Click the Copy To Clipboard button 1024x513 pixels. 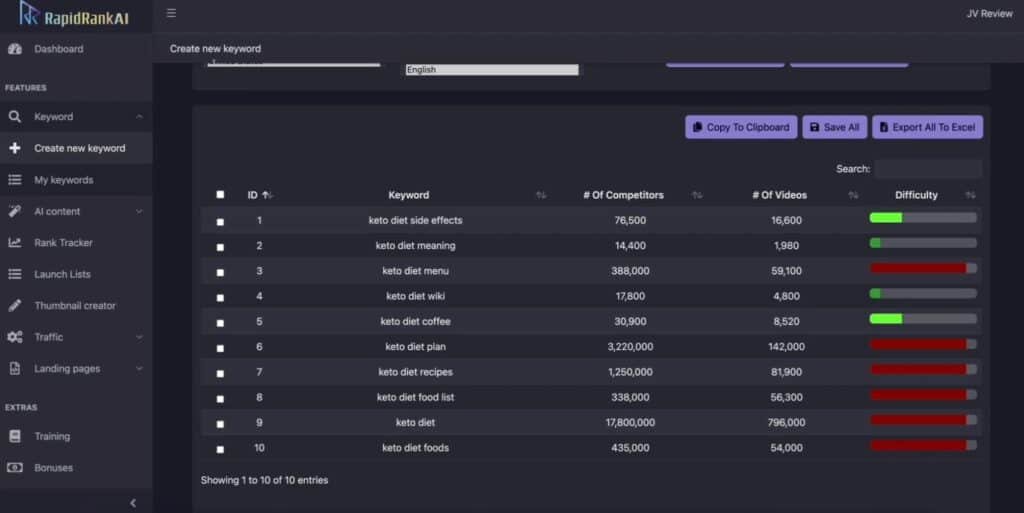[741, 127]
